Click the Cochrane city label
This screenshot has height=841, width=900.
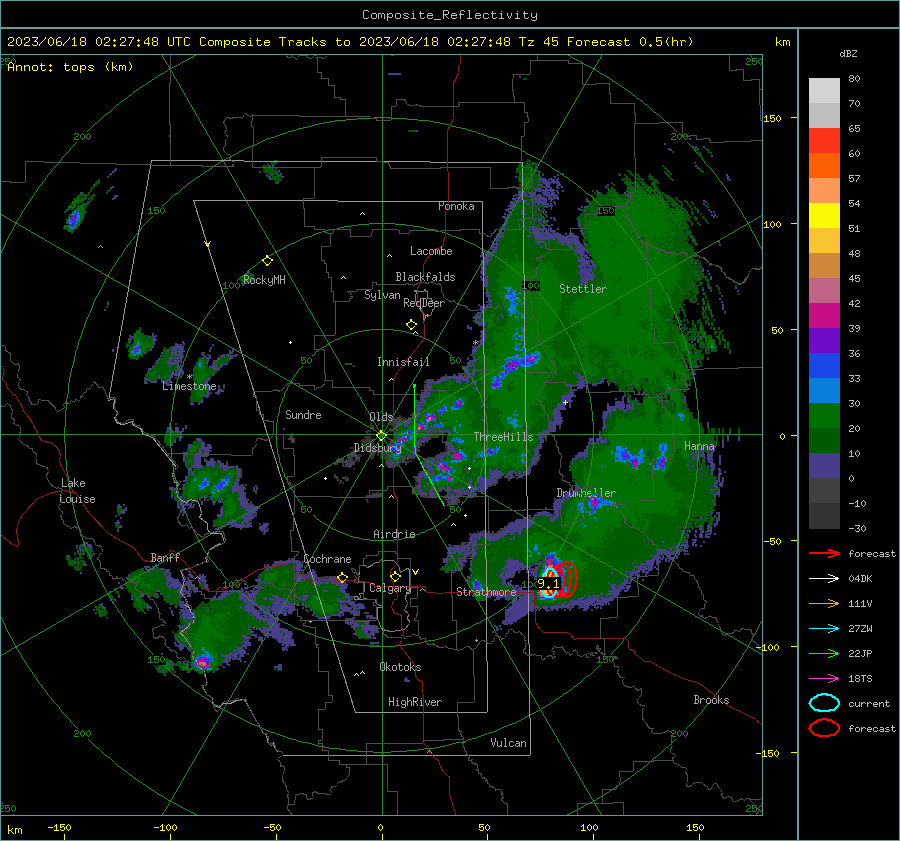pos(327,559)
